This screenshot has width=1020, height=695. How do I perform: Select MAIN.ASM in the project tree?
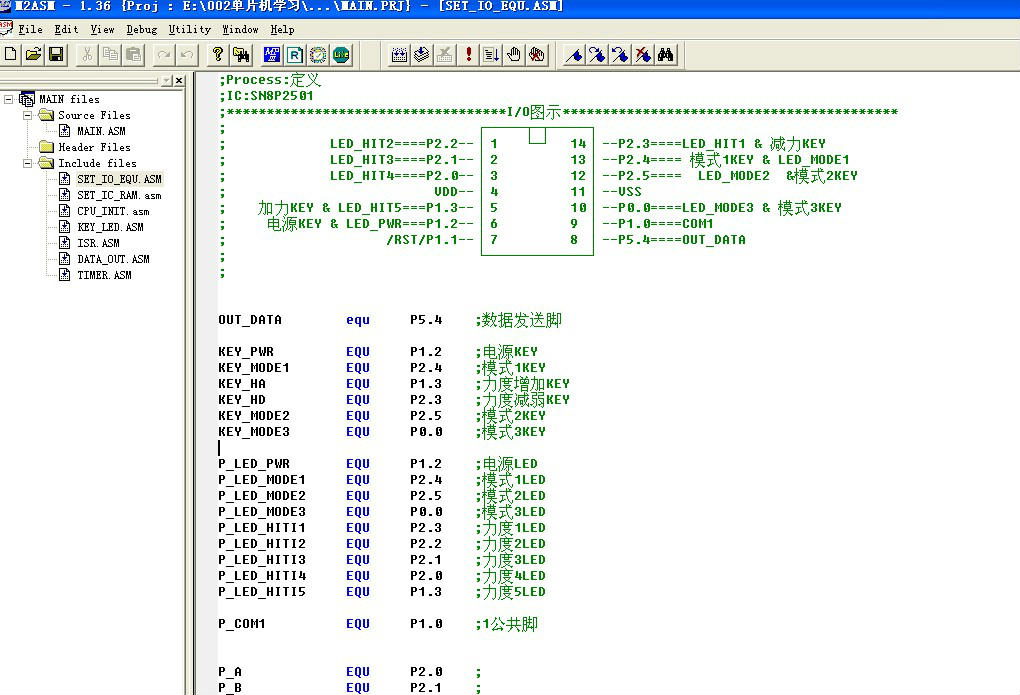click(x=101, y=131)
